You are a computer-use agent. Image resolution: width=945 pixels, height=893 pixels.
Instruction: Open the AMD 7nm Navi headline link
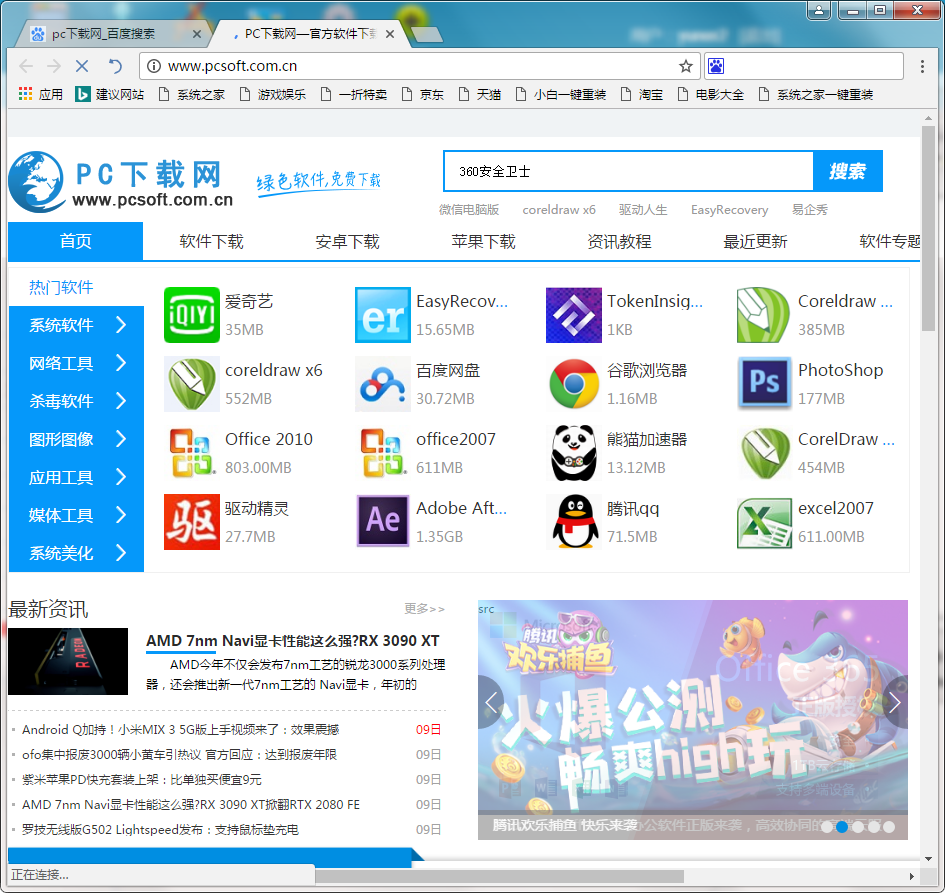click(293, 641)
